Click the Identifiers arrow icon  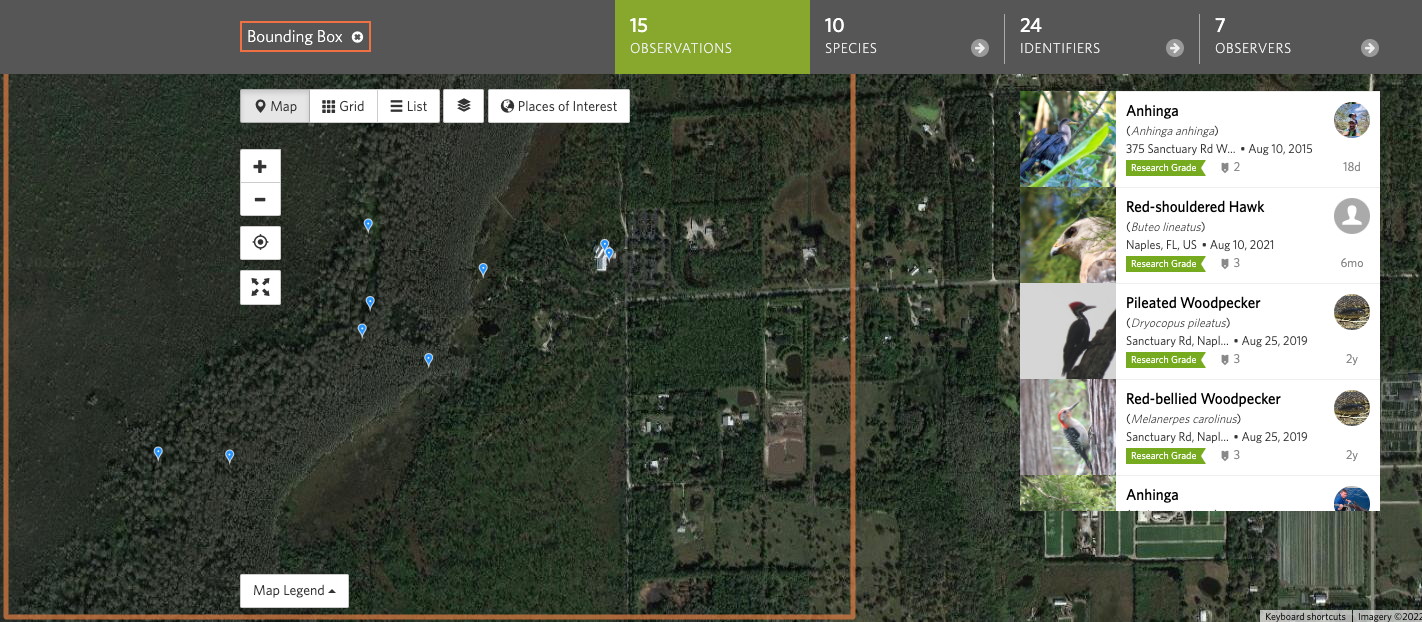coord(1174,48)
